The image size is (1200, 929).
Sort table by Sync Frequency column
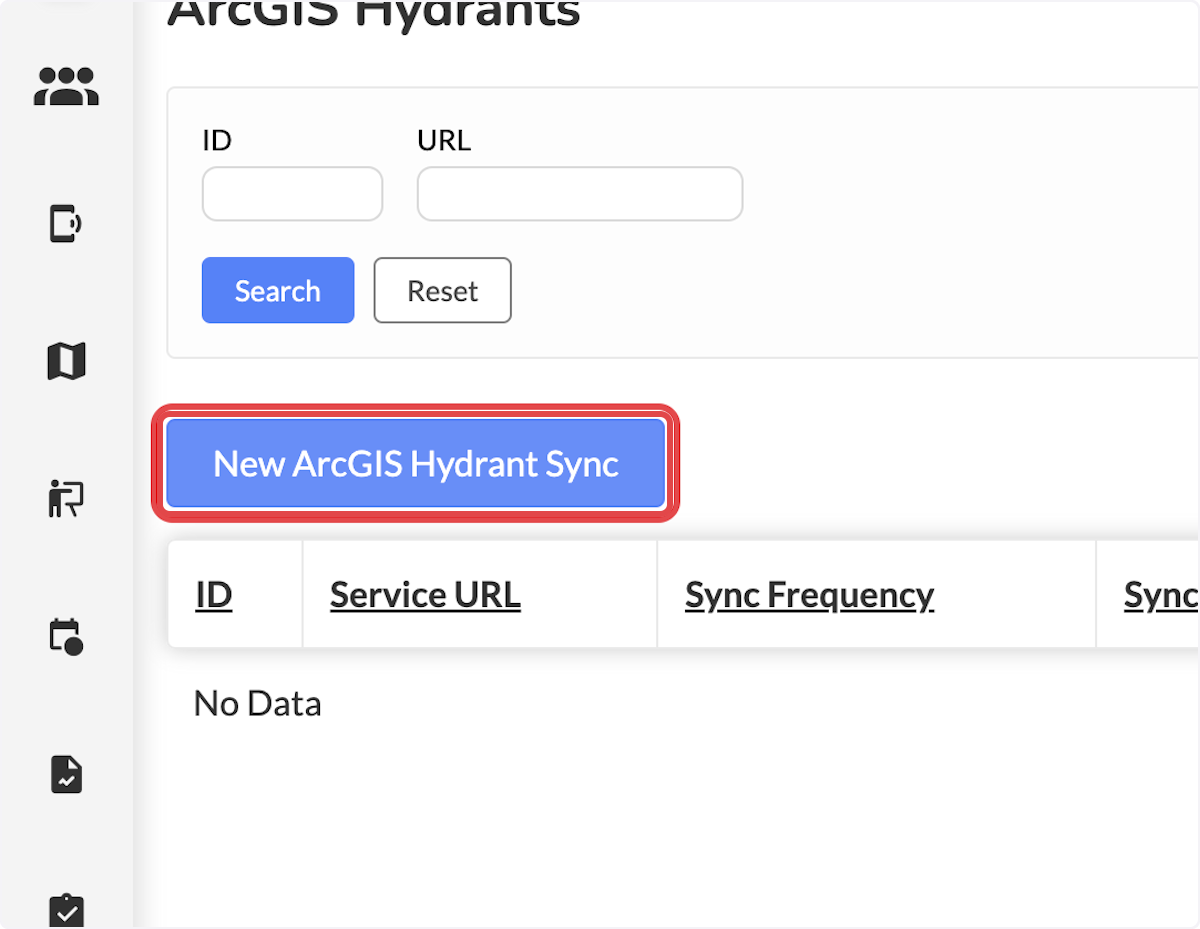coord(809,595)
